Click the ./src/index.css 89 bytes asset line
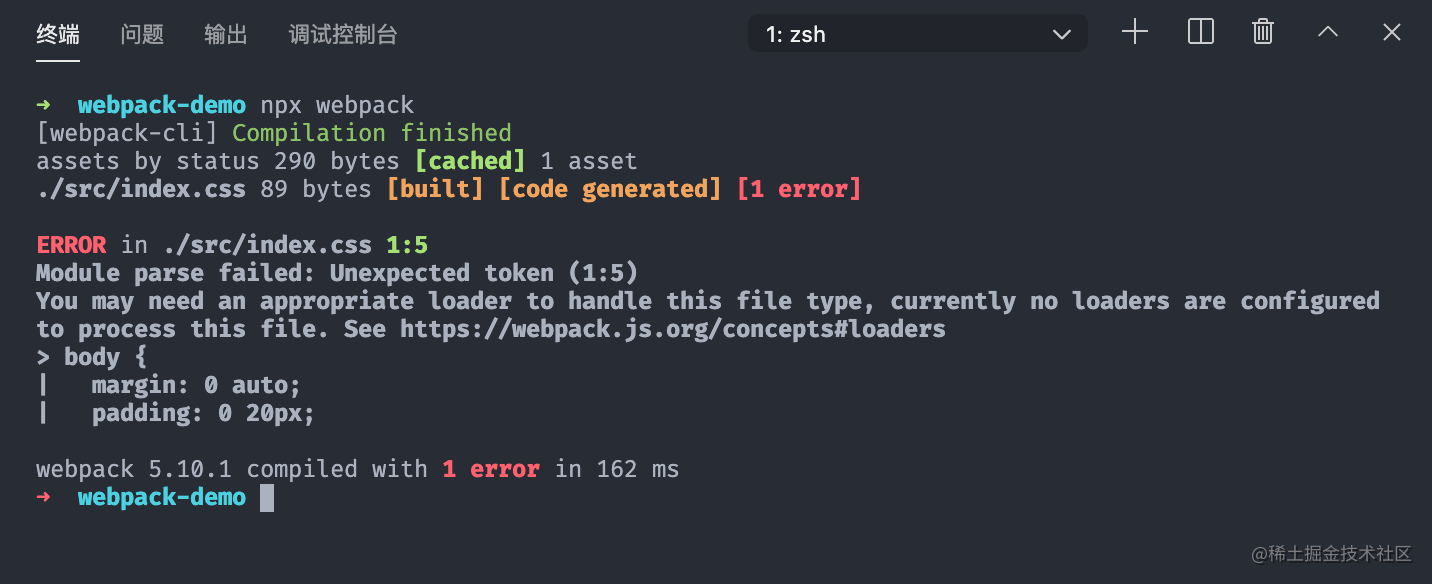Image resolution: width=1432 pixels, height=584 pixels. coord(204,189)
